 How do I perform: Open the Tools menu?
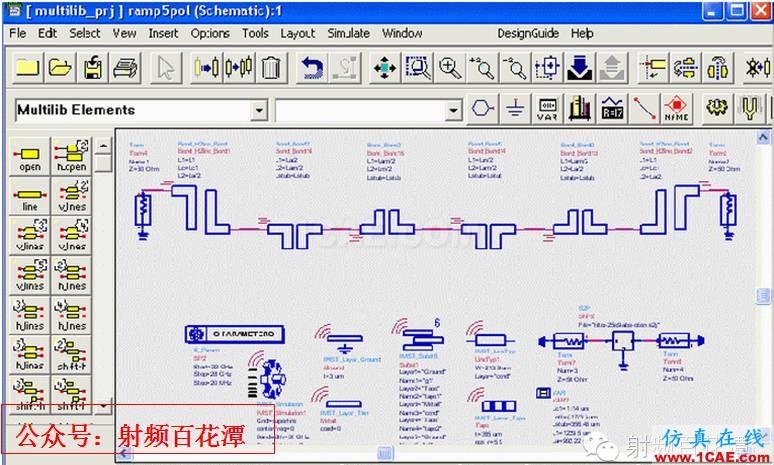coord(255,33)
